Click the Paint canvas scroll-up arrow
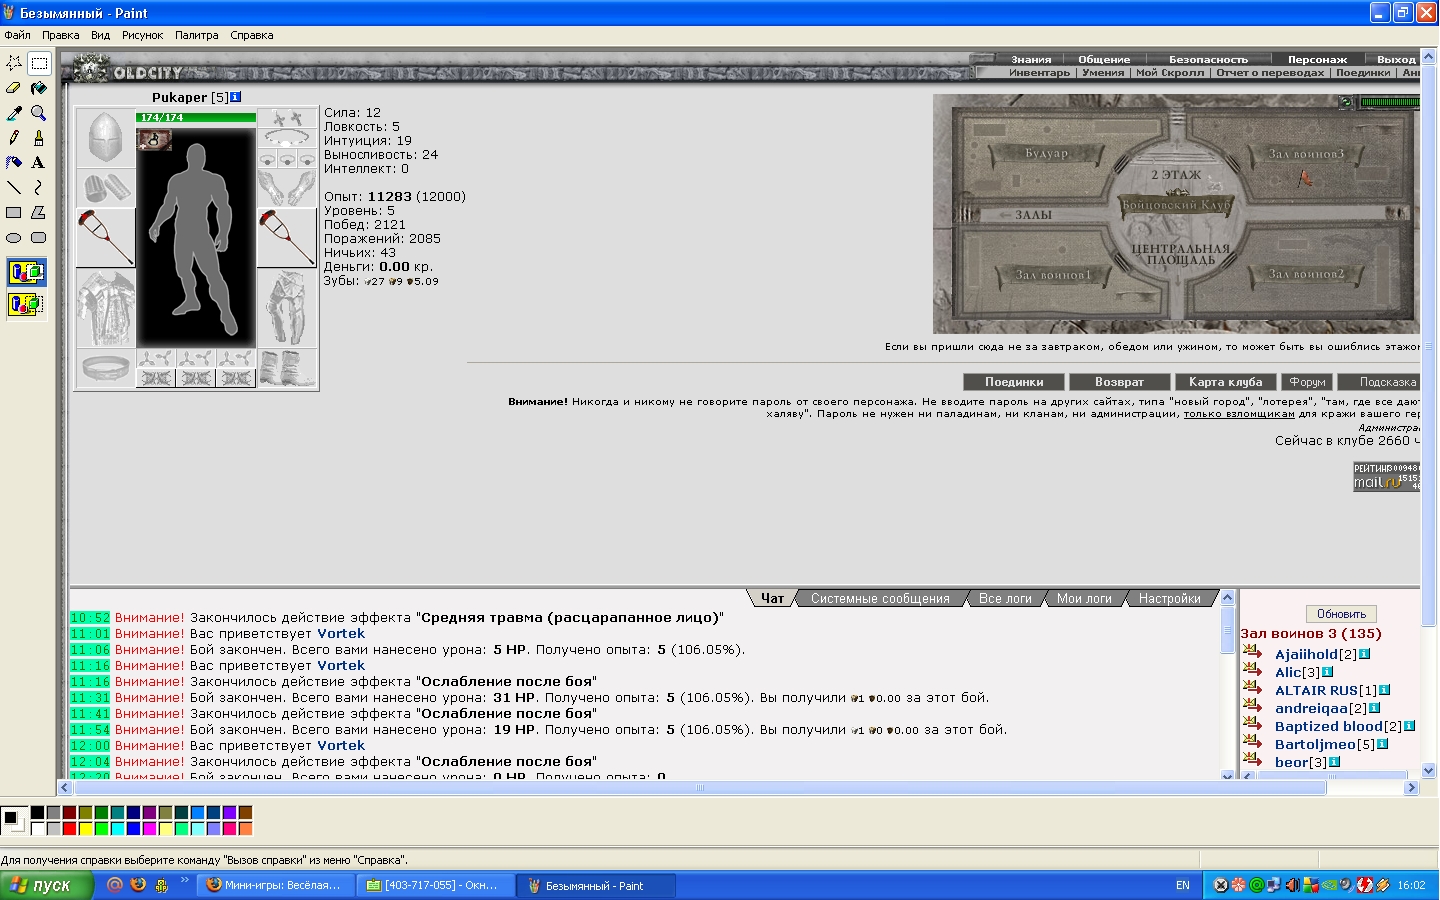Image resolution: width=1440 pixels, height=900 pixels. coord(1429,57)
